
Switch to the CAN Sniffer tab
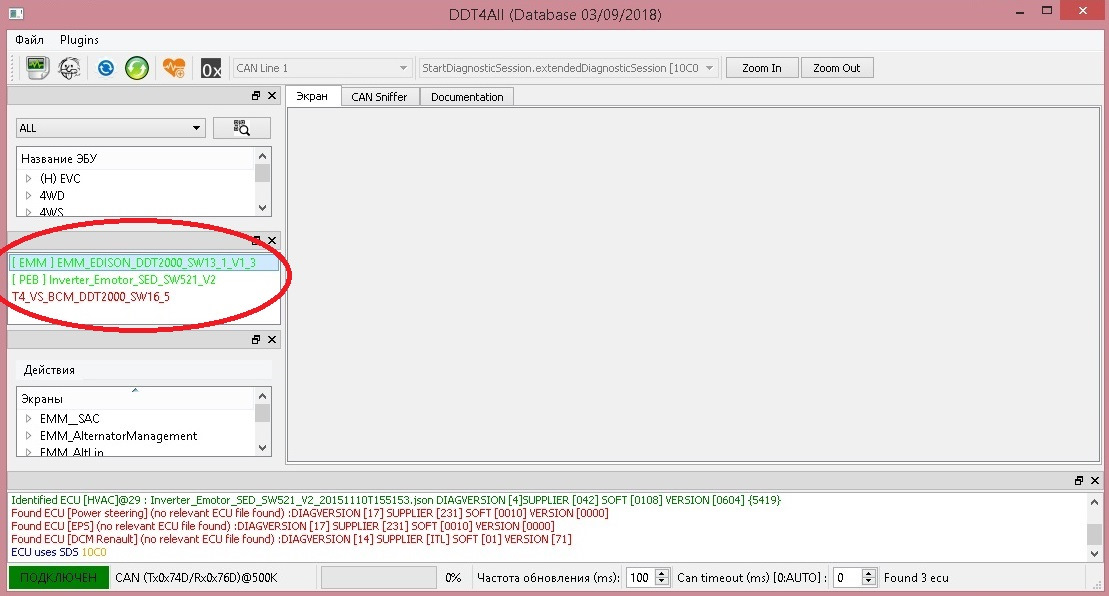click(x=379, y=97)
